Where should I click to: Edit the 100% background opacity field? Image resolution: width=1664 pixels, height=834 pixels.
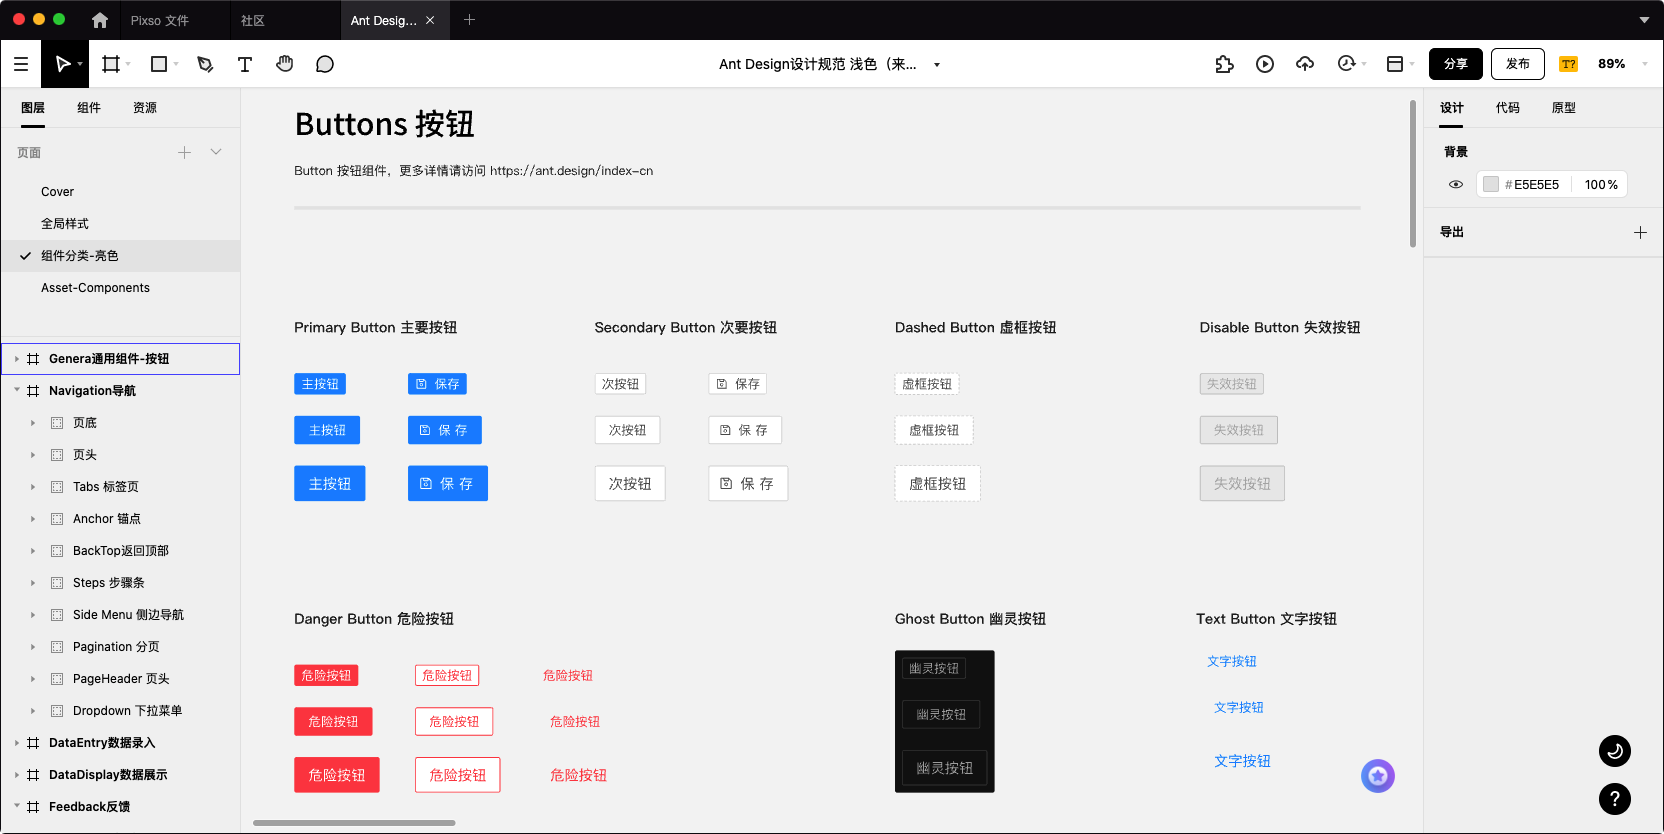[x=1601, y=184]
